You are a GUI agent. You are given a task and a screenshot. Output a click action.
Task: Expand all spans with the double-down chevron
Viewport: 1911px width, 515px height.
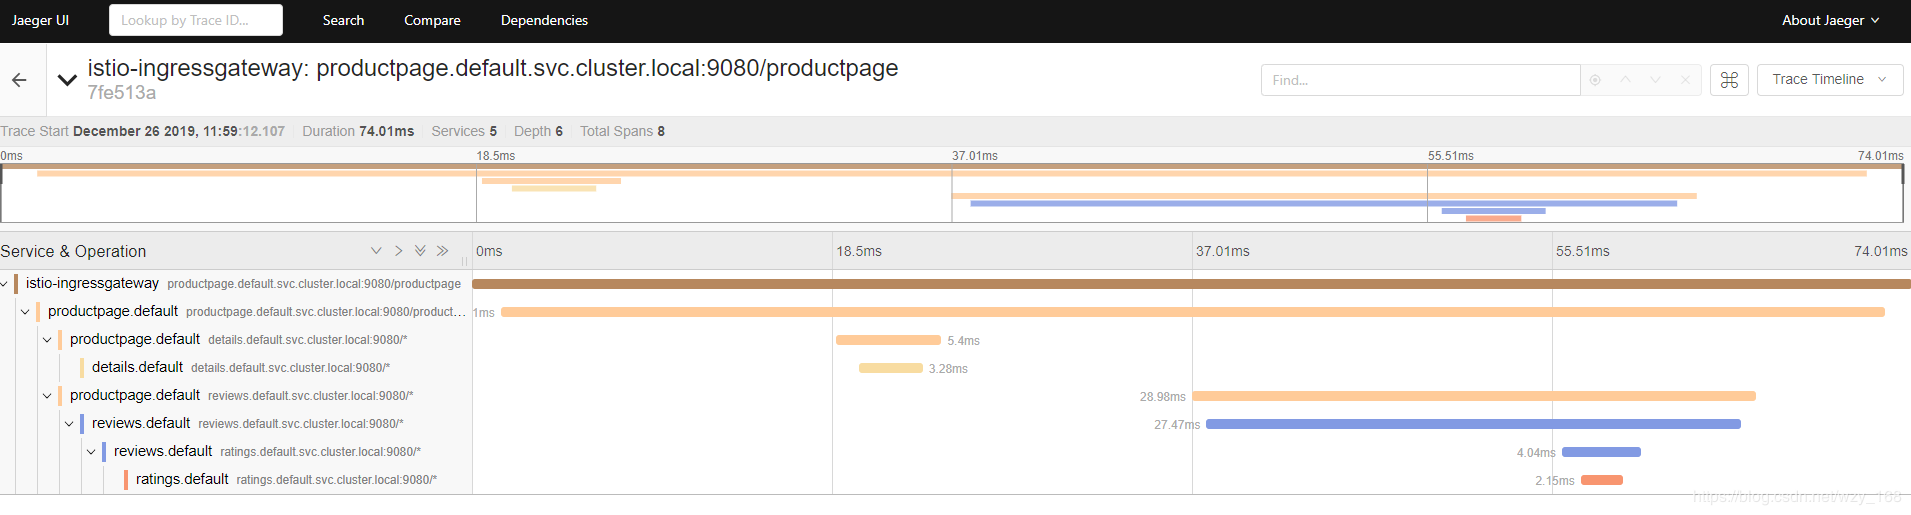pyautogui.click(x=420, y=251)
